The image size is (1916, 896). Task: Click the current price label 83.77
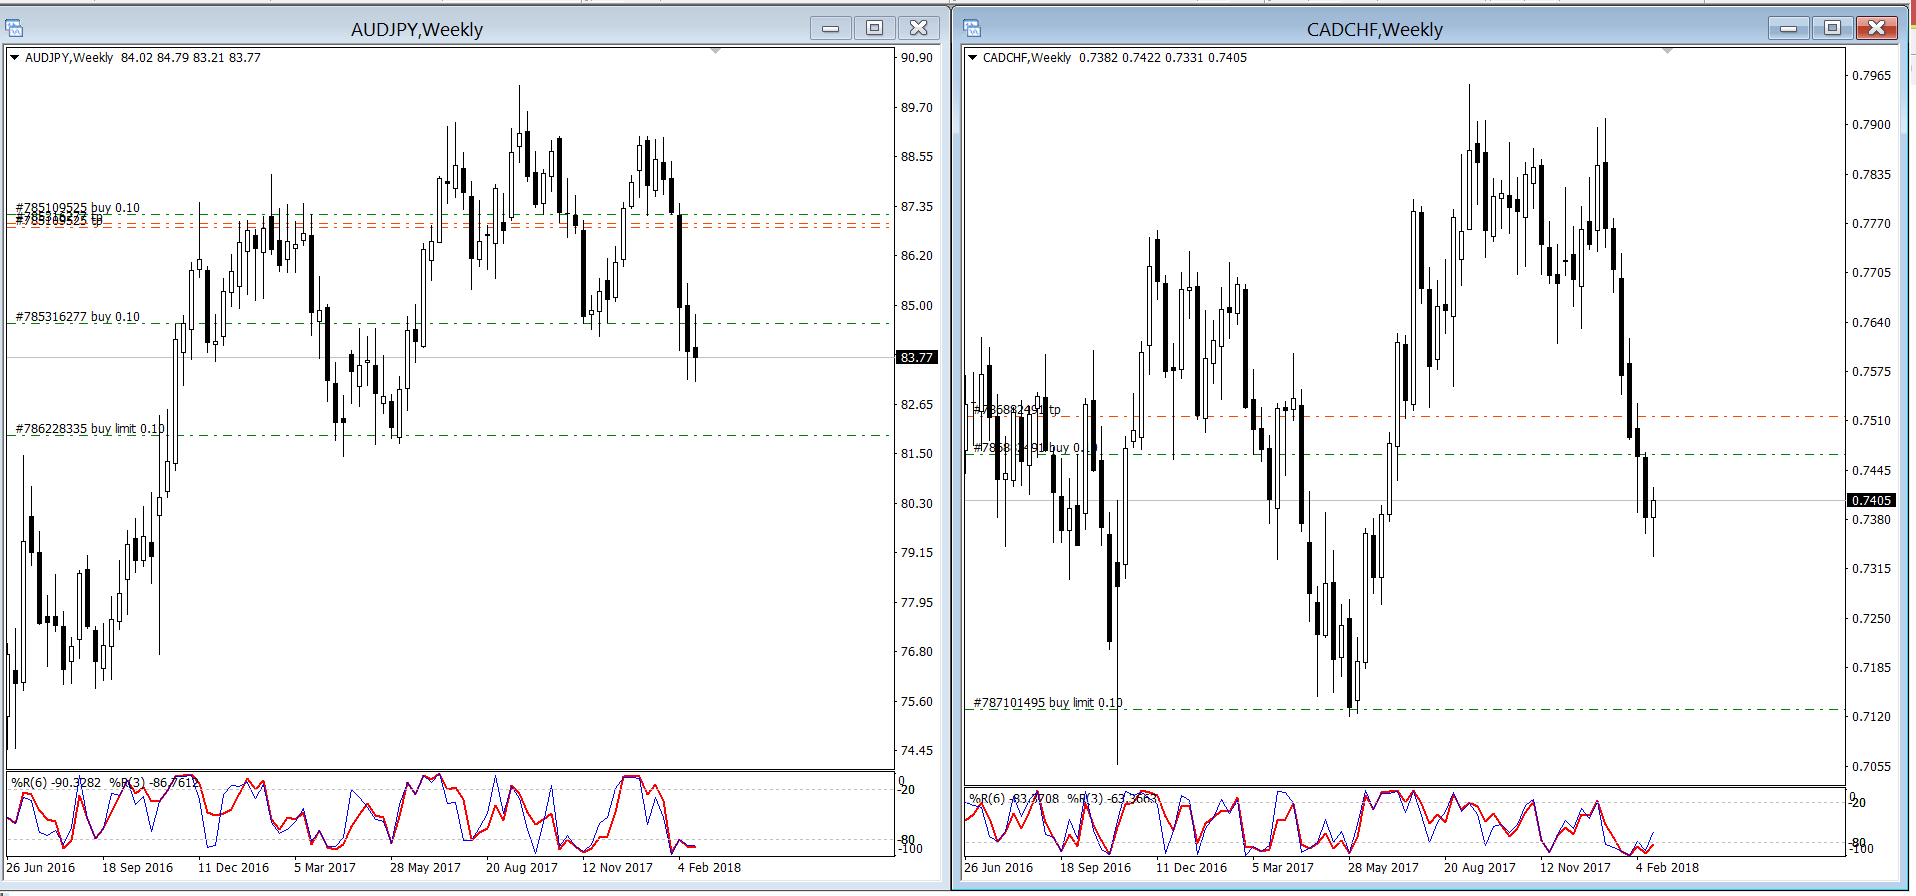(x=917, y=357)
